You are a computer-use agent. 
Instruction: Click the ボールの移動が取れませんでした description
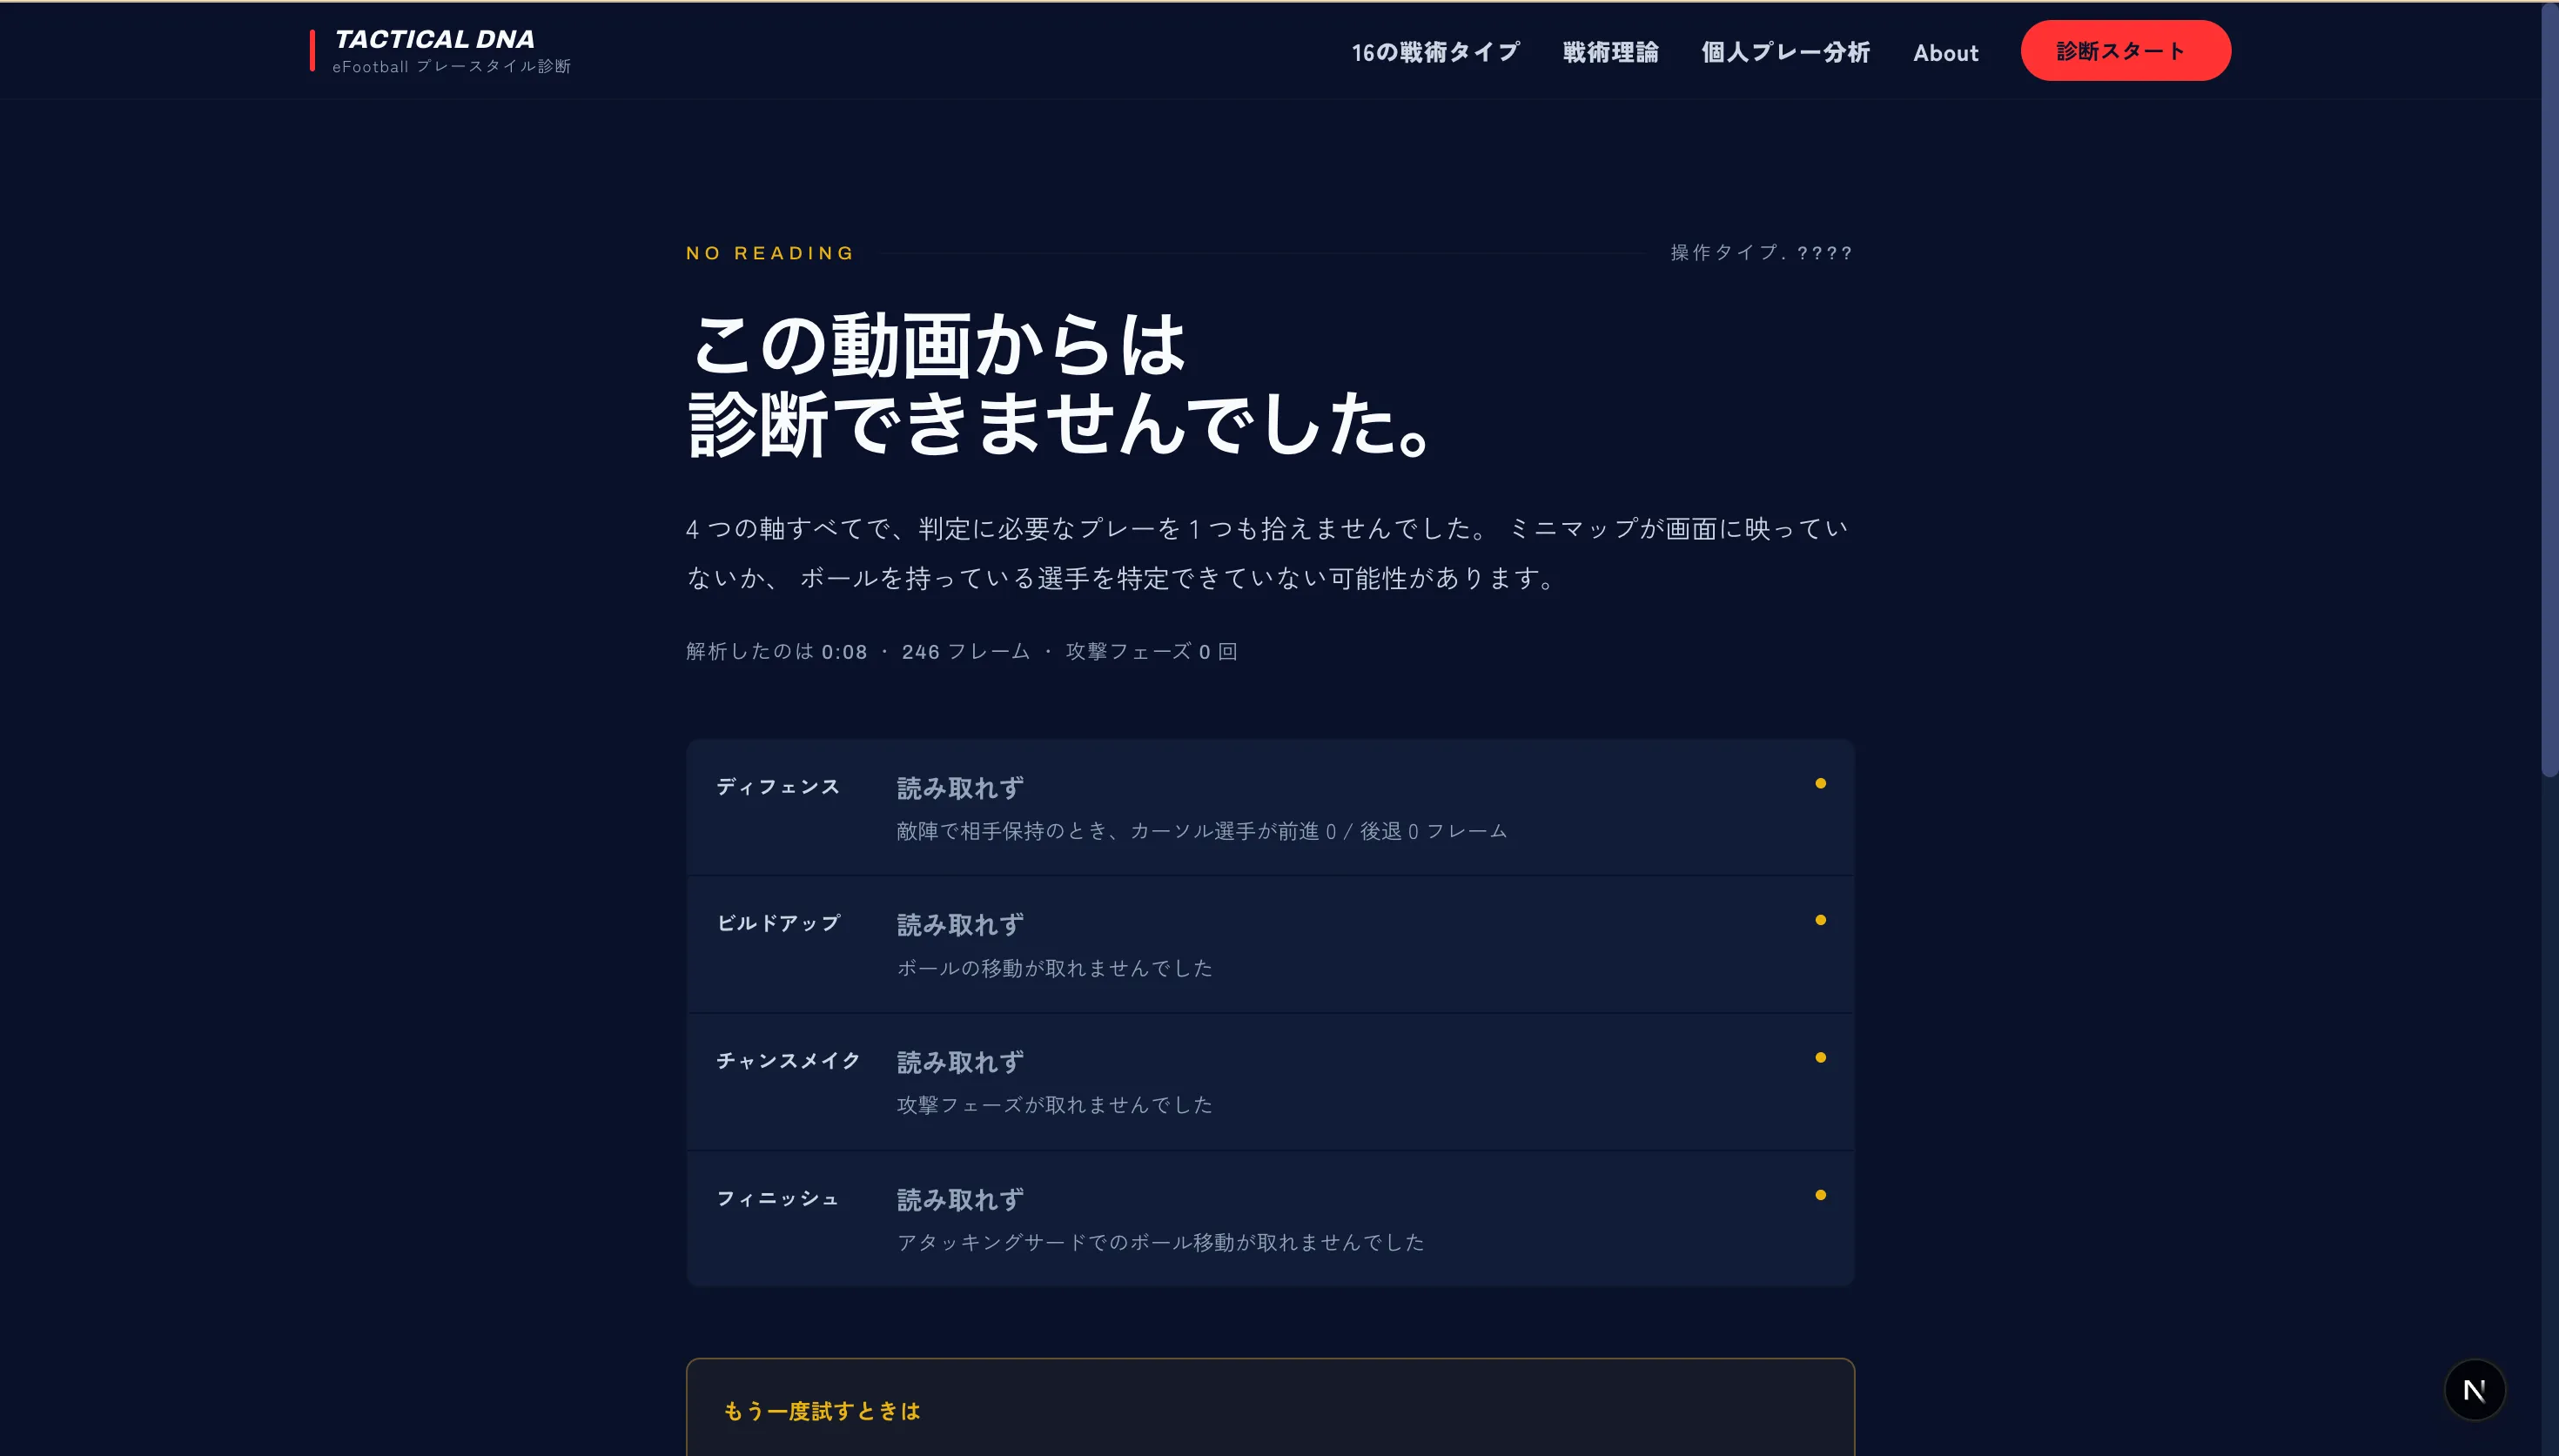[x=1055, y=968]
